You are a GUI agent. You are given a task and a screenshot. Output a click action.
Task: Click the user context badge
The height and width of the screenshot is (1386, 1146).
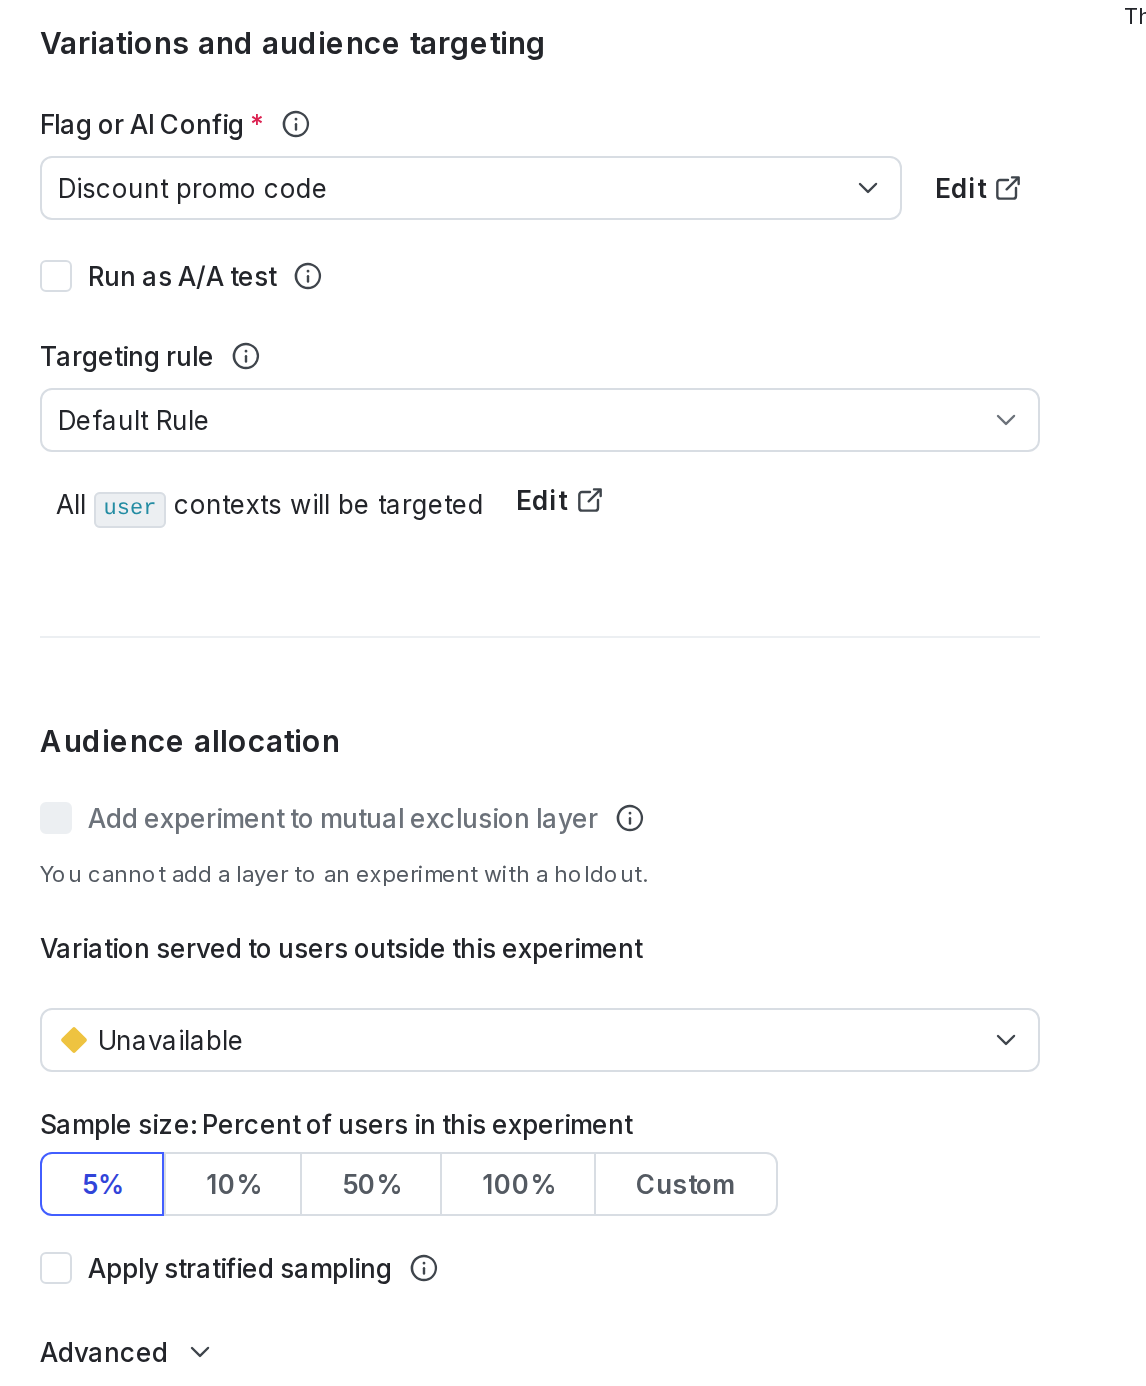(x=130, y=507)
